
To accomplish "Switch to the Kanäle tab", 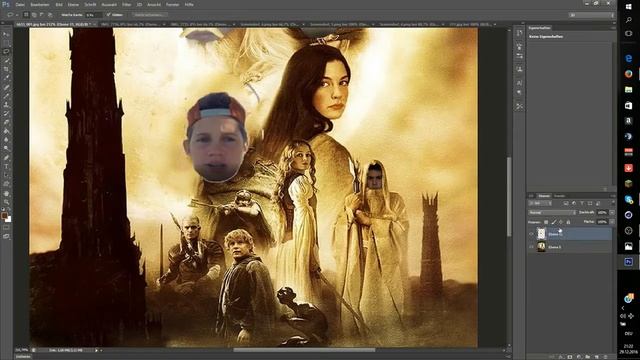I will pyautogui.click(x=560, y=196).
